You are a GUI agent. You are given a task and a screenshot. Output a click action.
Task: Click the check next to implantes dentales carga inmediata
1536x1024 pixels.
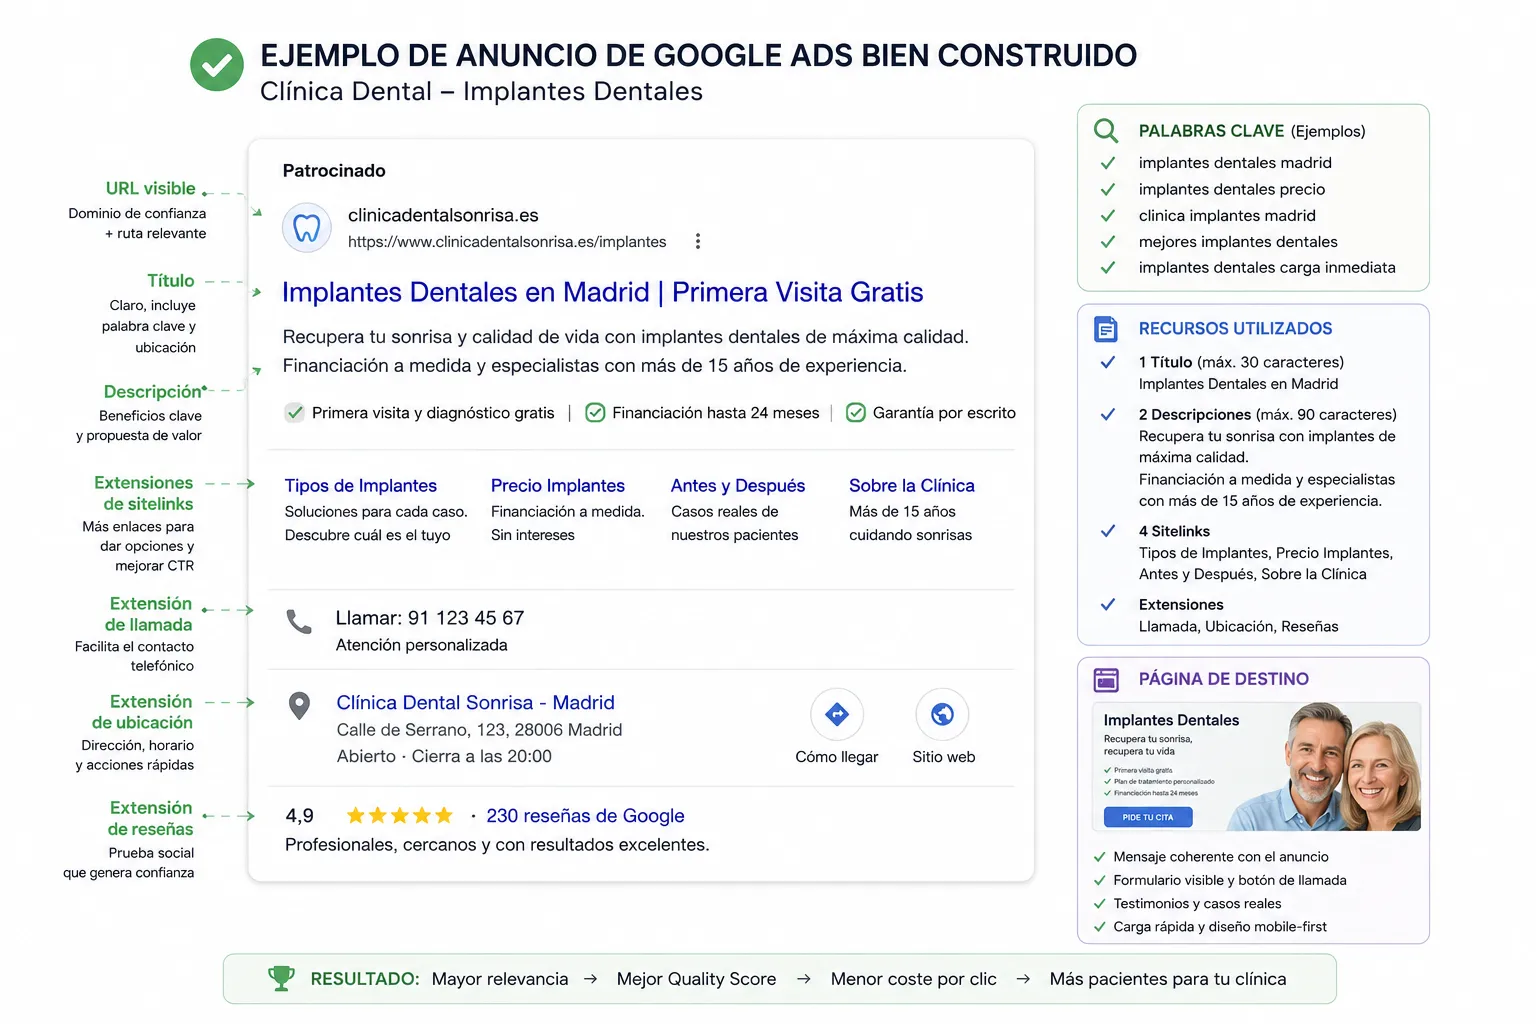1108,268
